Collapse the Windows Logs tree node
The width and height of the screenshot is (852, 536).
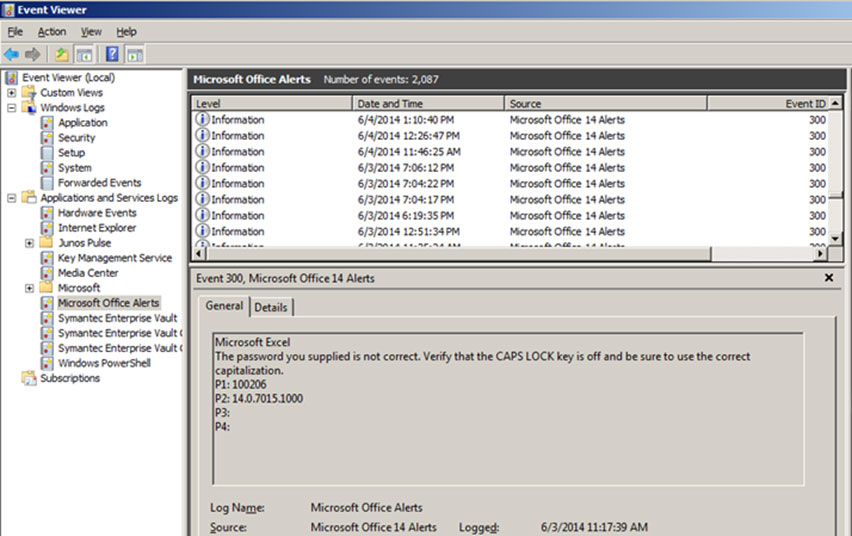coord(11,108)
